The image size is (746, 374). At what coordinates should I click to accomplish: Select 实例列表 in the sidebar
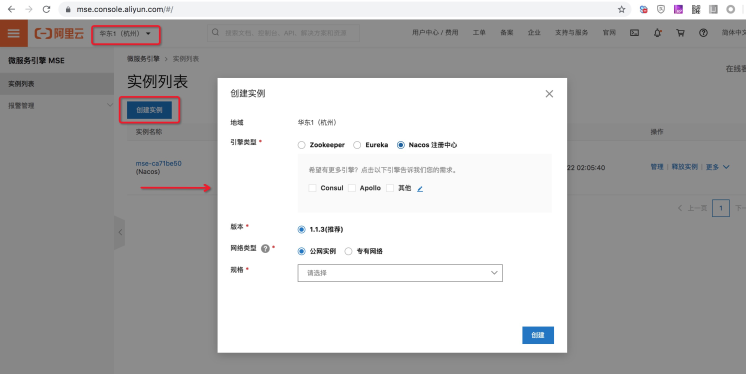click(x=57, y=84)
